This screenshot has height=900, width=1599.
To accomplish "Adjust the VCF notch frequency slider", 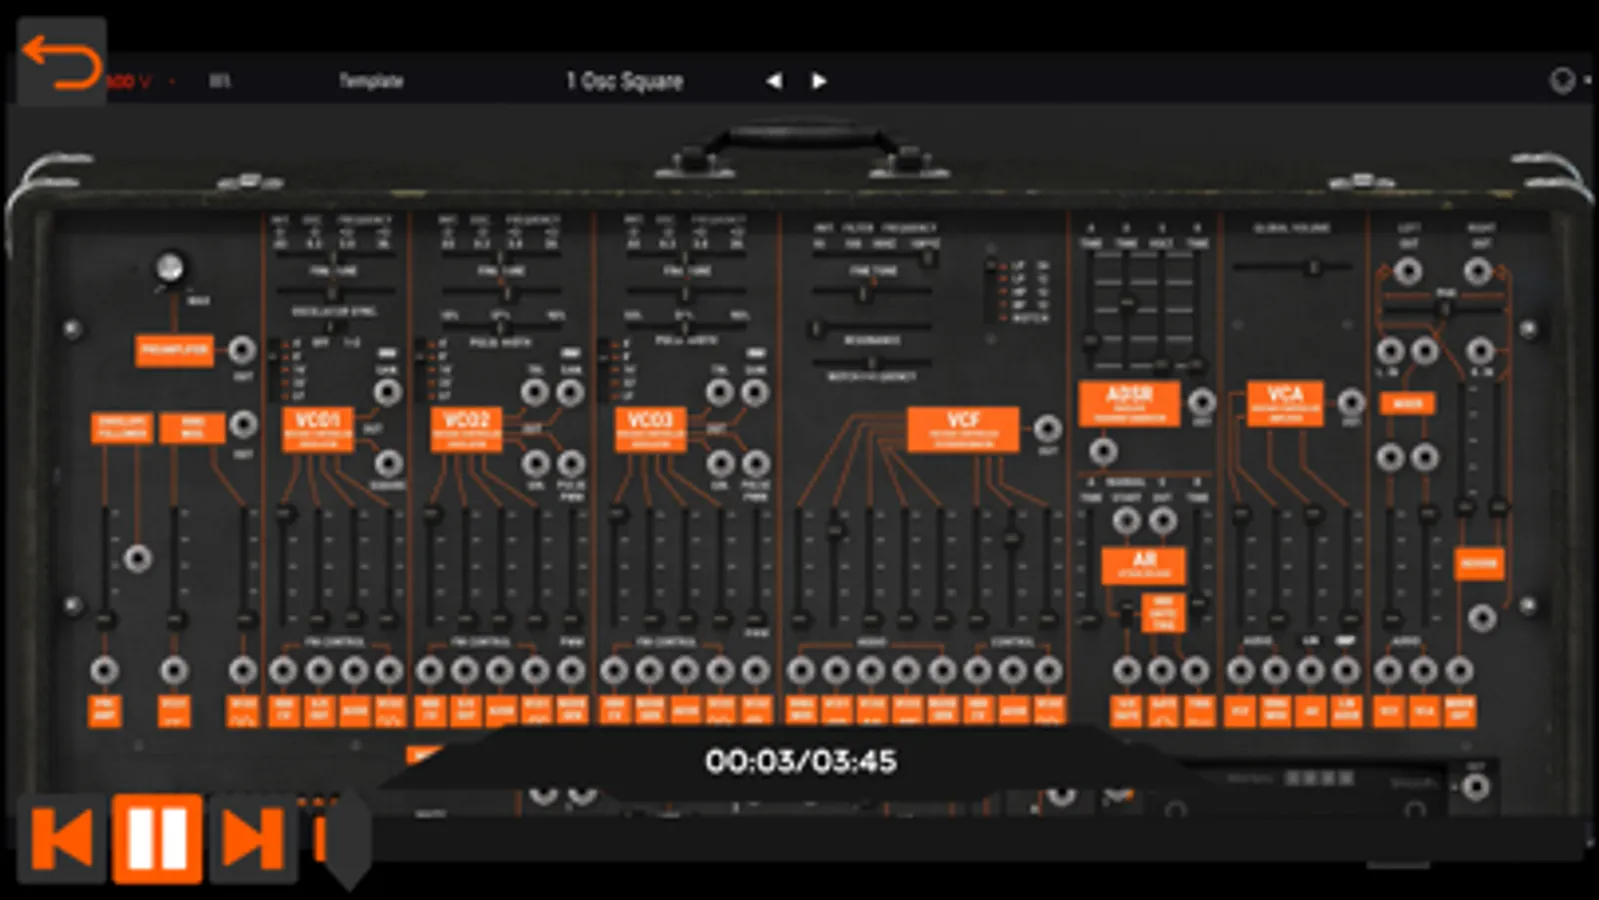I will pos(871,363).
